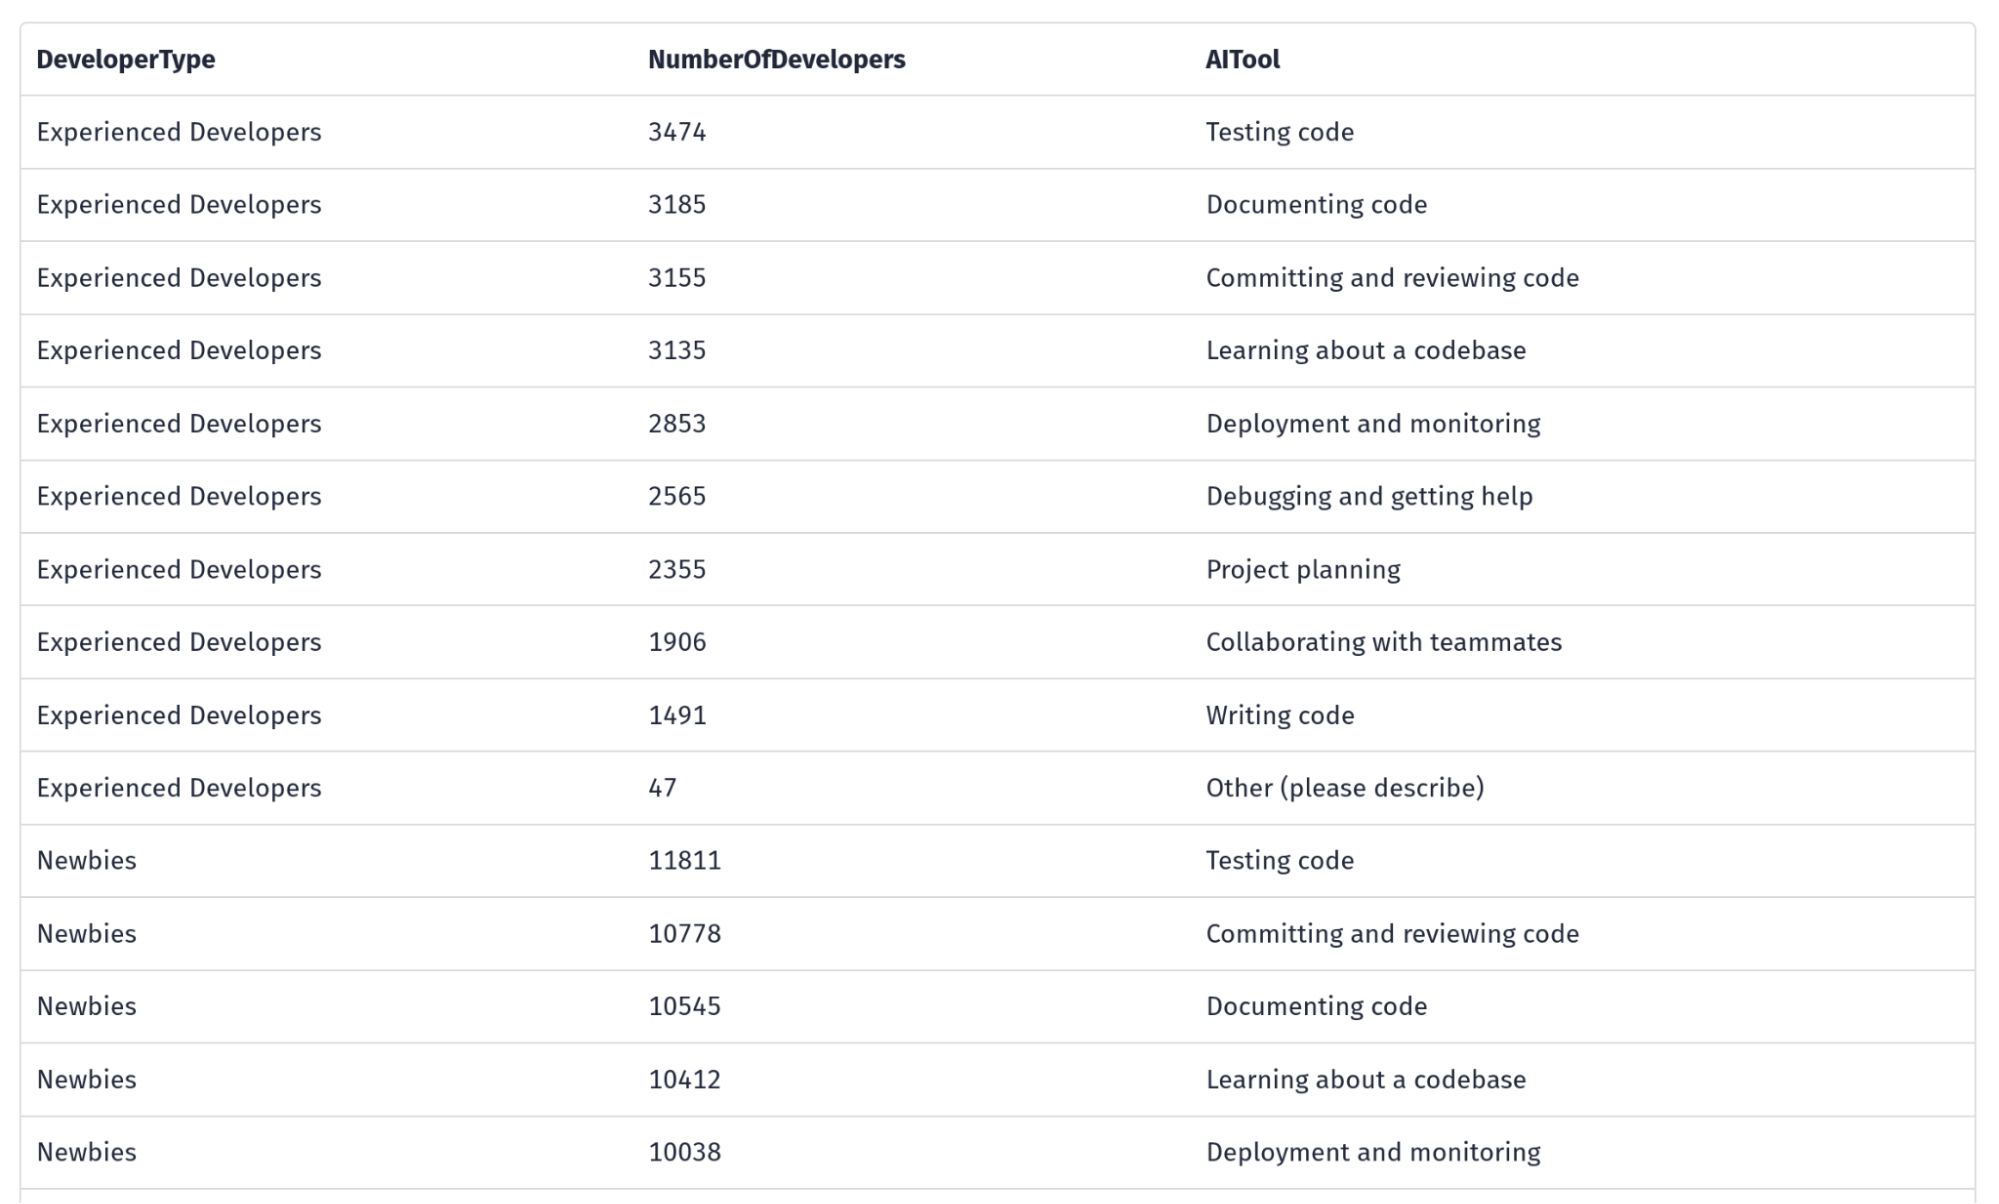Select the cell showing 10778

[x=684, y=934]
